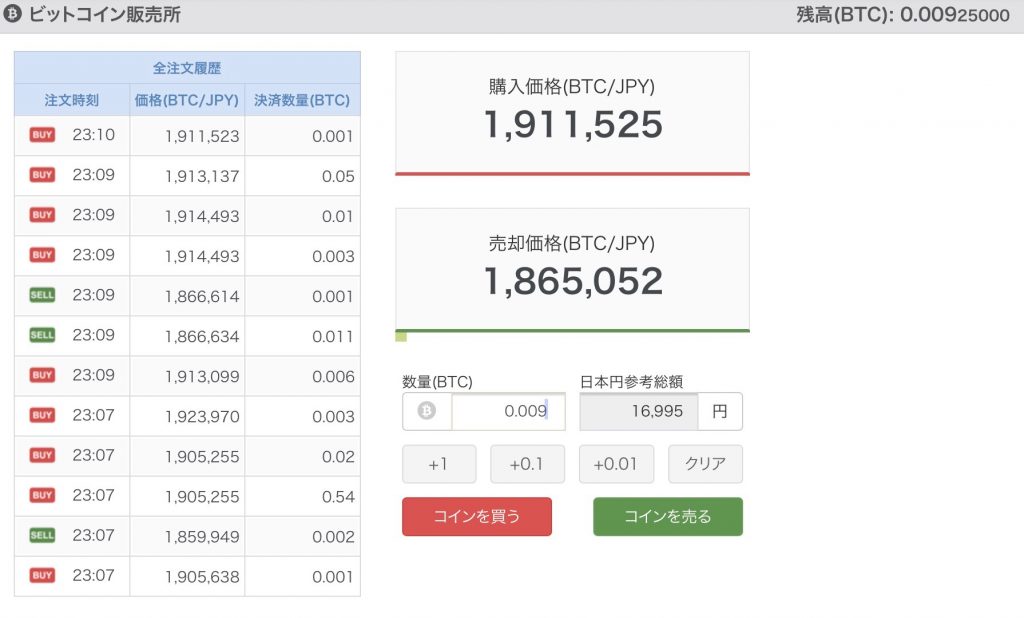The width and height of the screenshot is (1024, 618).
Task: Click BUY badge for price 1,923,970
Action: 42,415
